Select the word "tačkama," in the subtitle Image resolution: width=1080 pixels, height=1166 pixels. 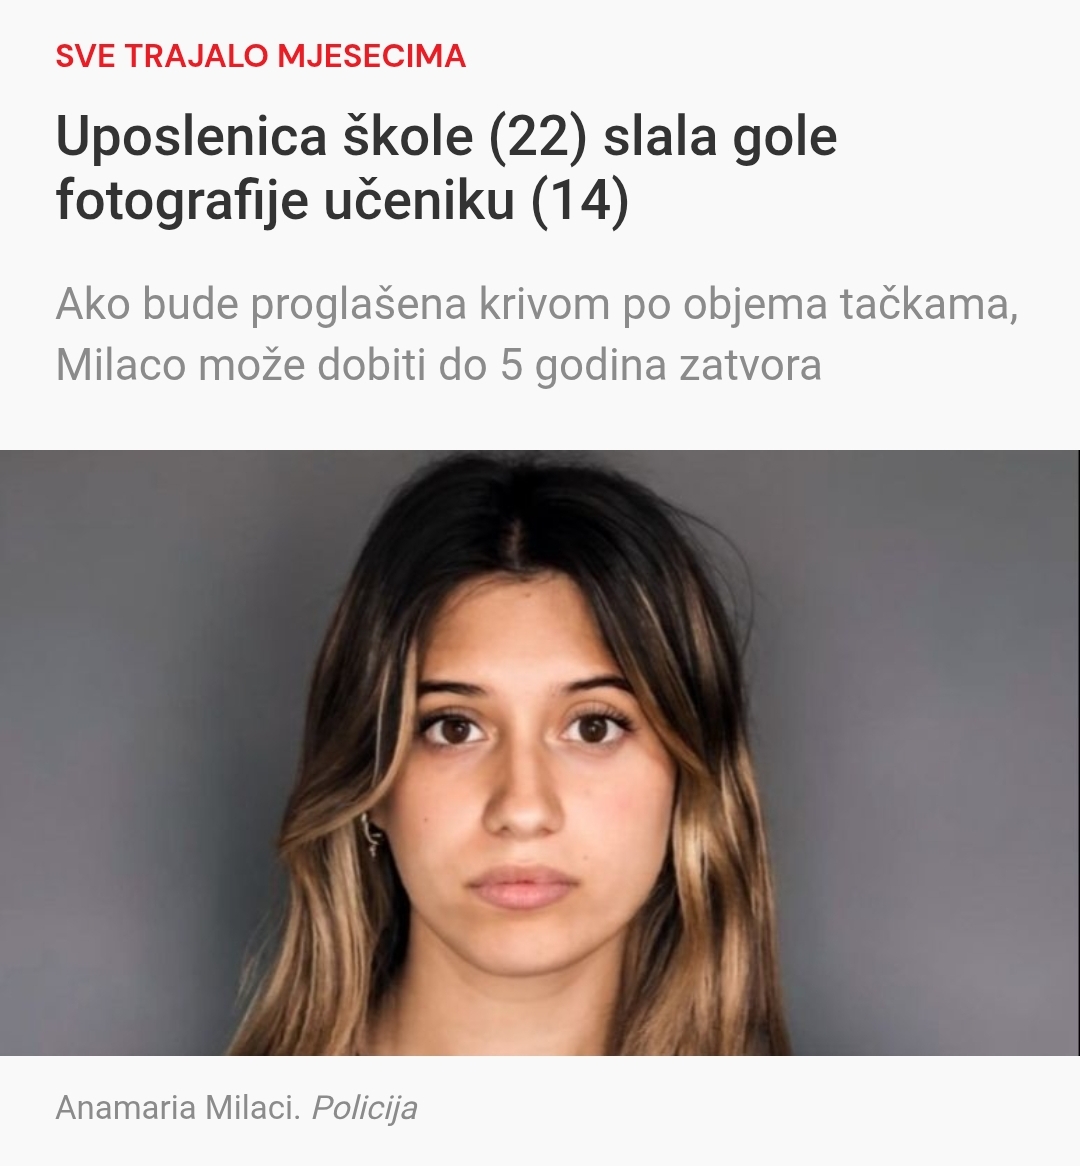tap(929, 305)
